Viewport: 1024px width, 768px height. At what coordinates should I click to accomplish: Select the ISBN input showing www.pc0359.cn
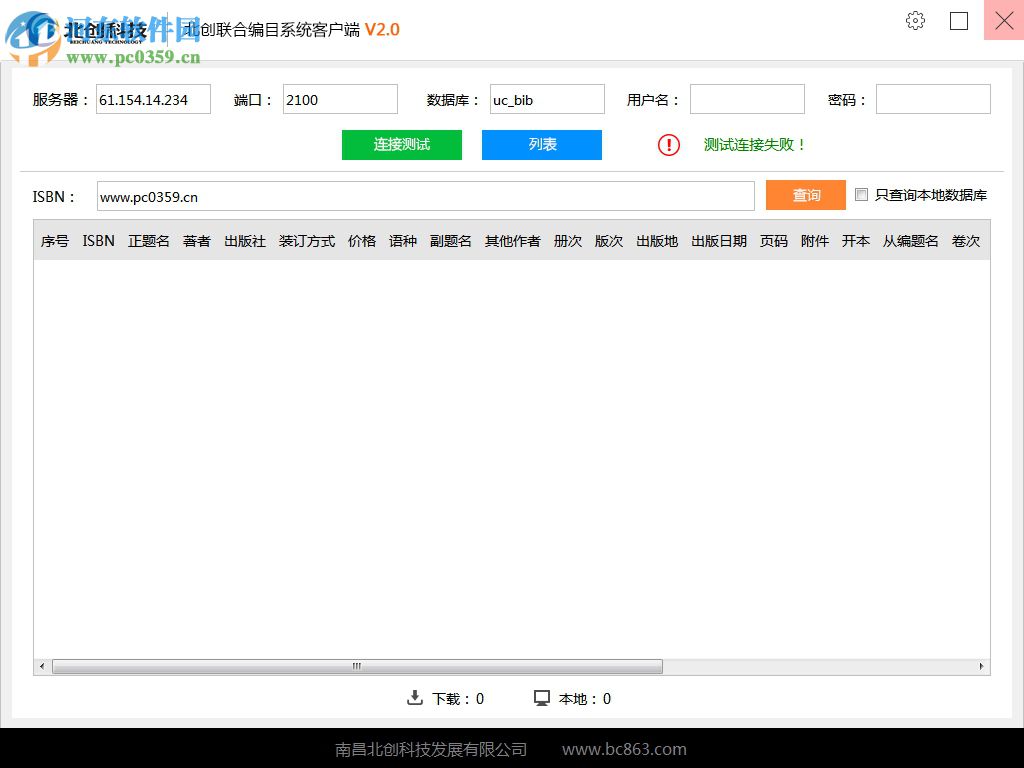(425, 196)
